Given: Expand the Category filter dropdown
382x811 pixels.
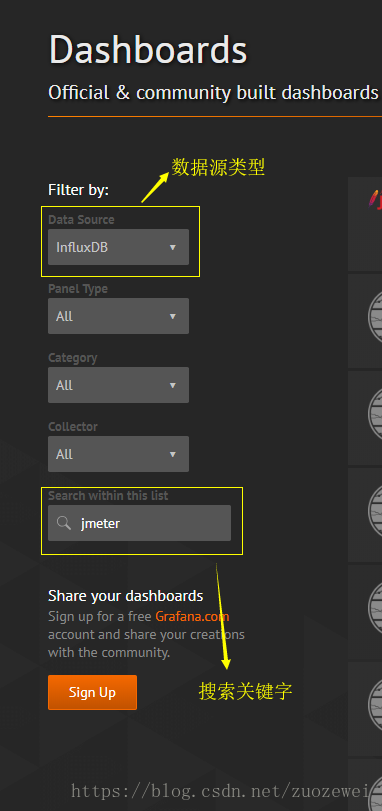Looking at the screenshot, I should 118,385.
